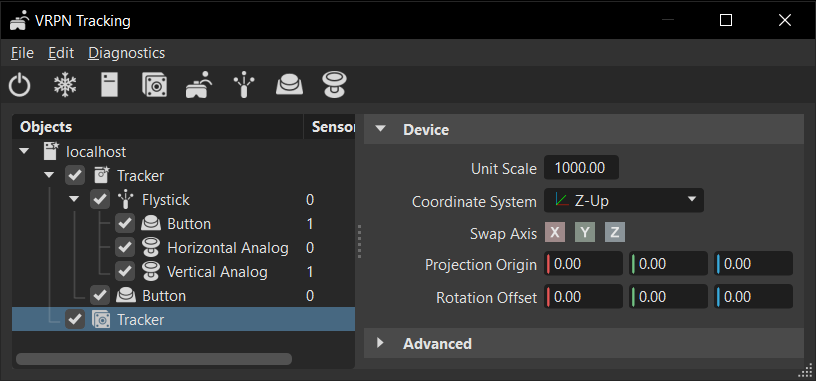Image resolution: width=816 pixels, height=381 pixels.
Task: Select the Horizontal Analog label
Action: point(228,248)
